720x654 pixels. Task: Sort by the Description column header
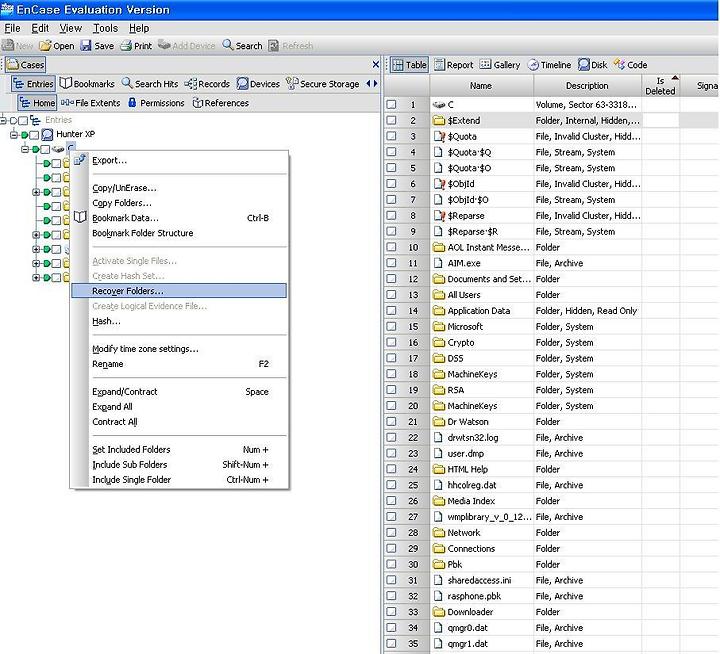pos(587,86)
